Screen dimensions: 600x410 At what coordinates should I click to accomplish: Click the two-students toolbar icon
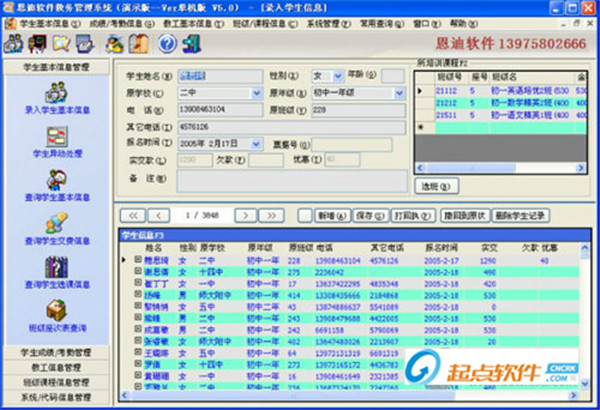[14, 44]
